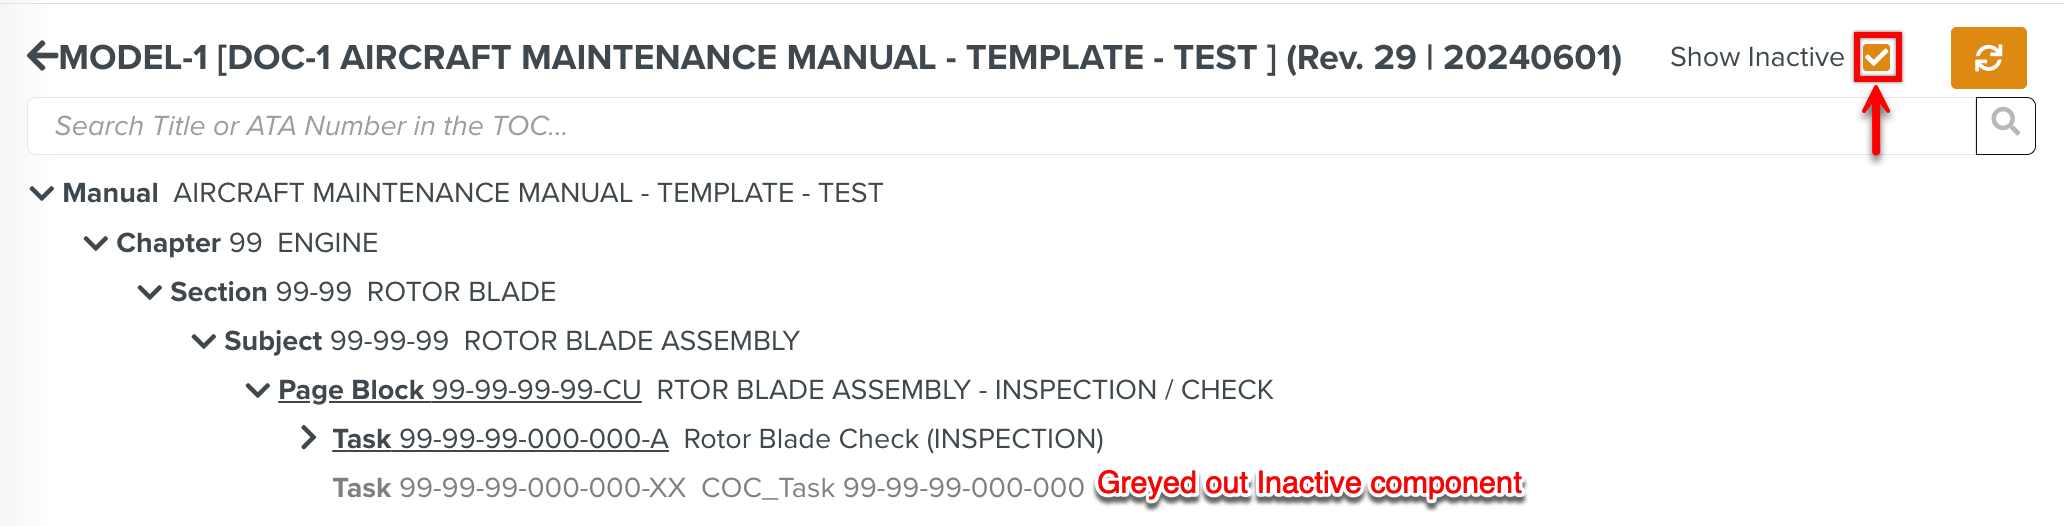Select the Rotor Blade Check (INSPECTION) title
The image size is (2066, 526).
[893, 439]
